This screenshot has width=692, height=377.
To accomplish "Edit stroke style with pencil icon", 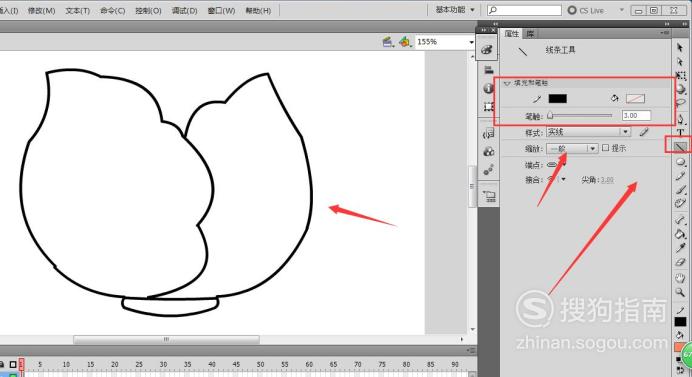I will click(x=644, y=132).
